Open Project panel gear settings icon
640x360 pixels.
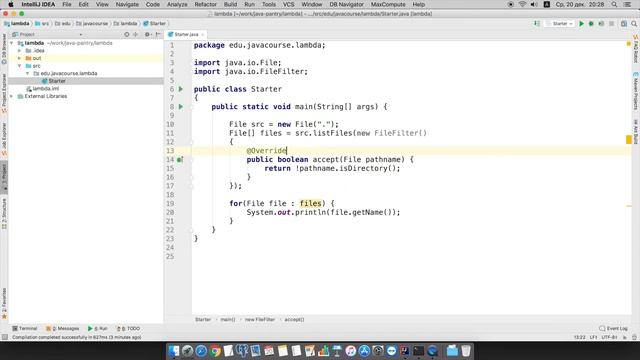147,35
